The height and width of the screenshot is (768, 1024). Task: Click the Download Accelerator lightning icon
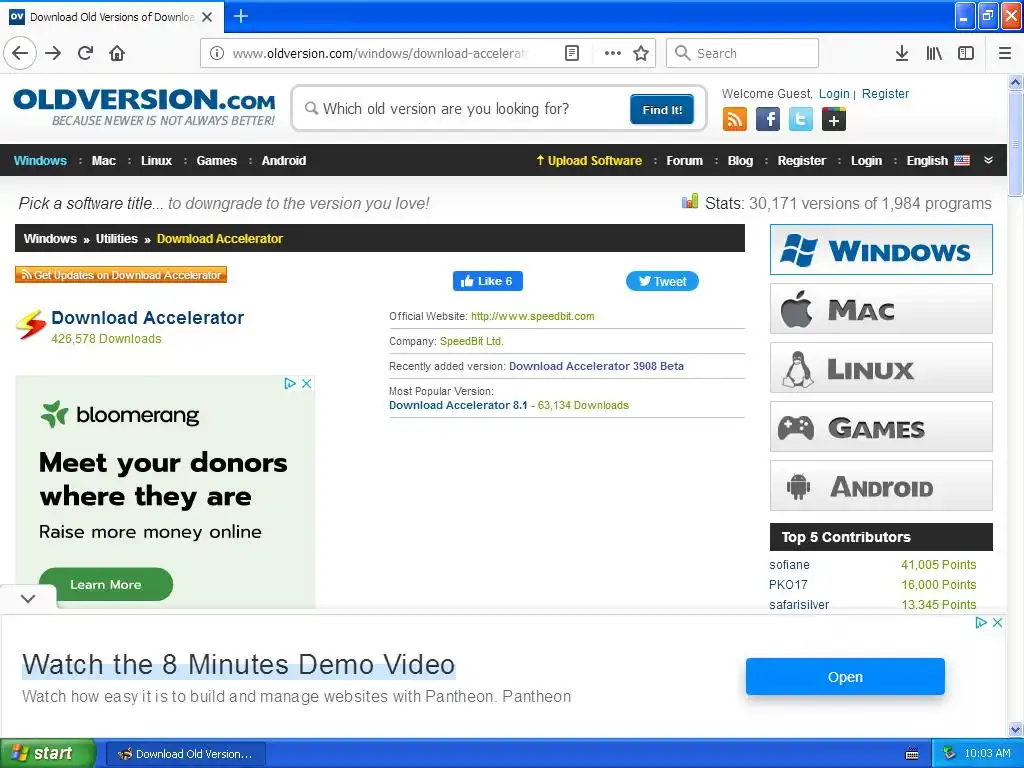pyautogui.click(x=31, y=325)
